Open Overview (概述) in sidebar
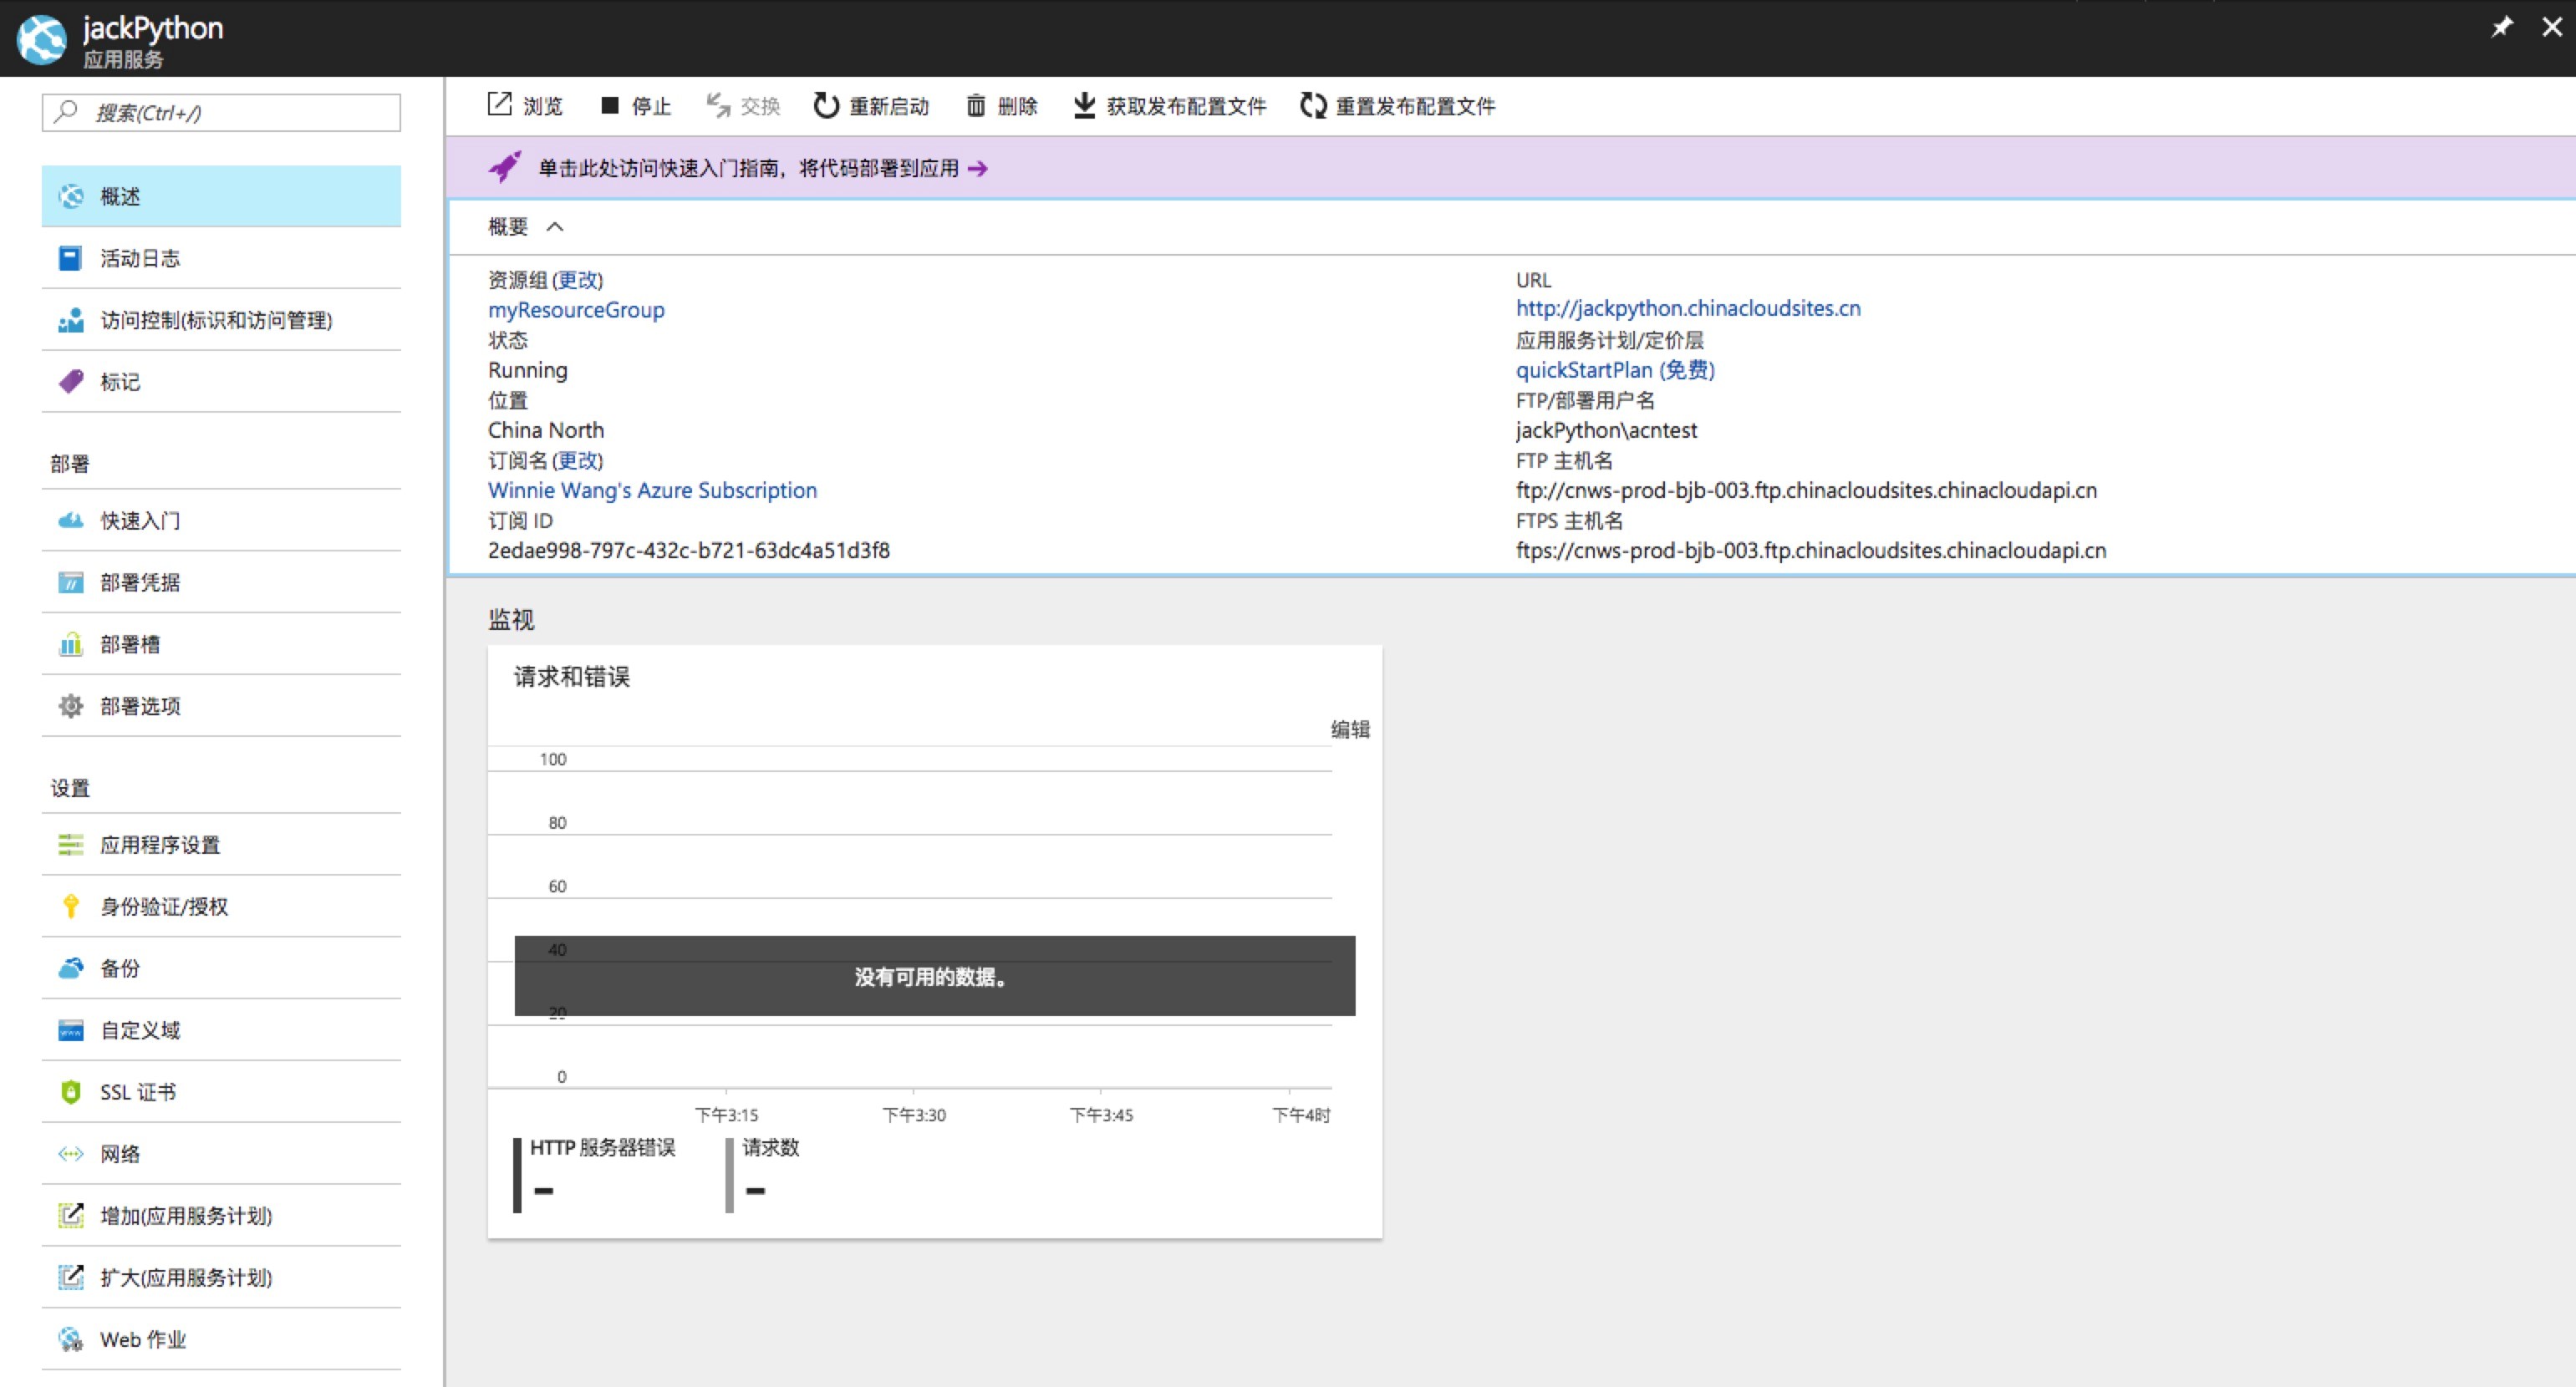The width and height of the screenshot is (2576, 1387). click(x=221, y=196)
